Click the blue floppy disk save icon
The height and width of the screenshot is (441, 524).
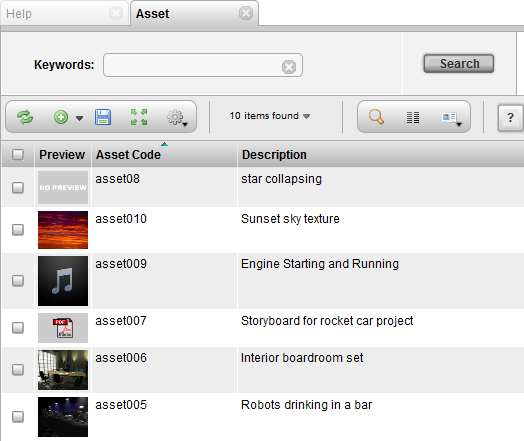103,117
